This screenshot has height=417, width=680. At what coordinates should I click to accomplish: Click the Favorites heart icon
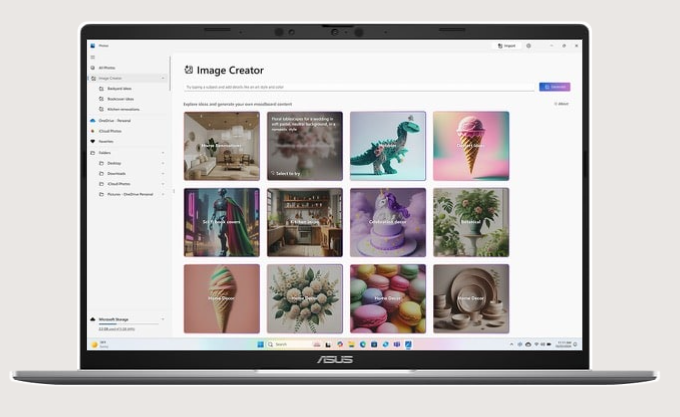tap(92, 142)
